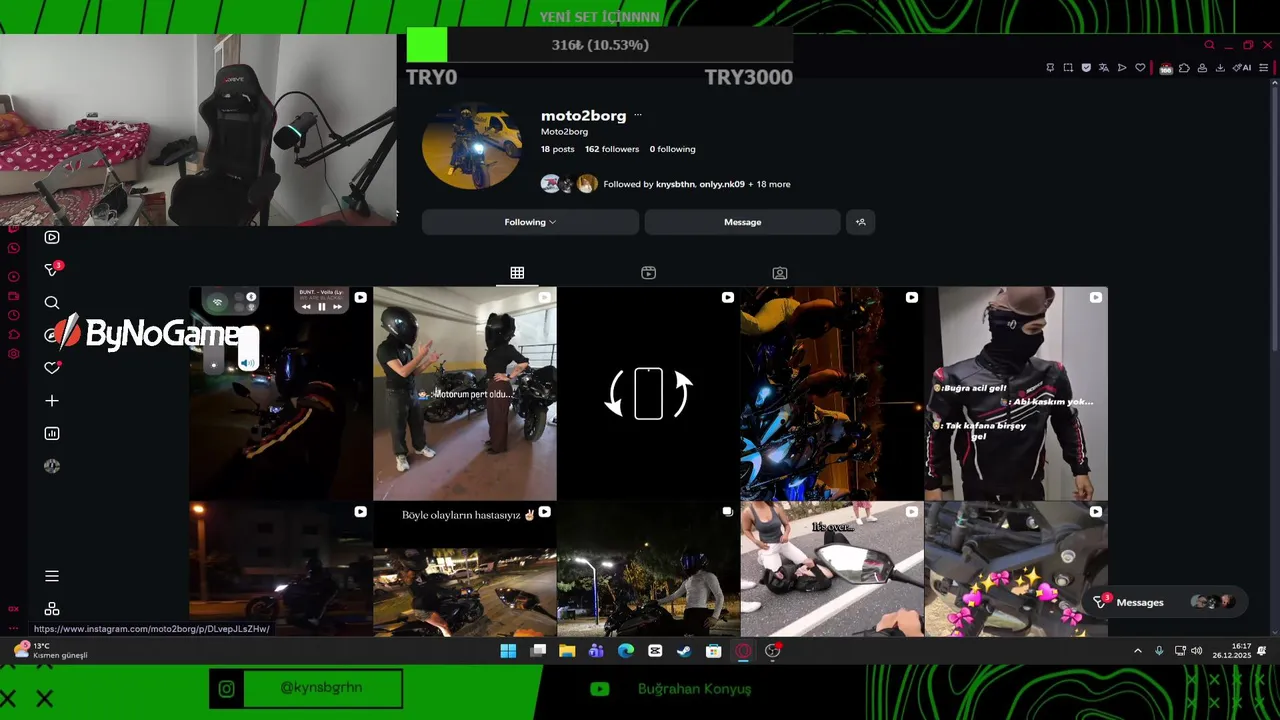Viewport: 1280px width, 720px height.
Task: Switch to the posts grid tab
Action: coord(517,273)
